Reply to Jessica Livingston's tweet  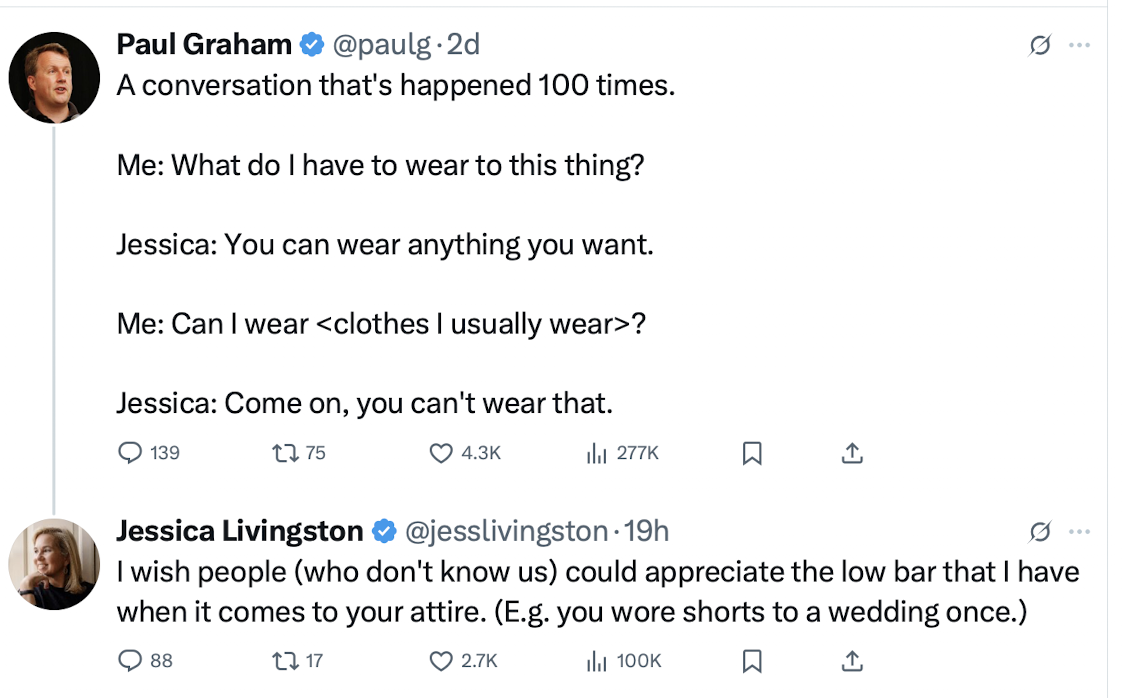(131, 660)
